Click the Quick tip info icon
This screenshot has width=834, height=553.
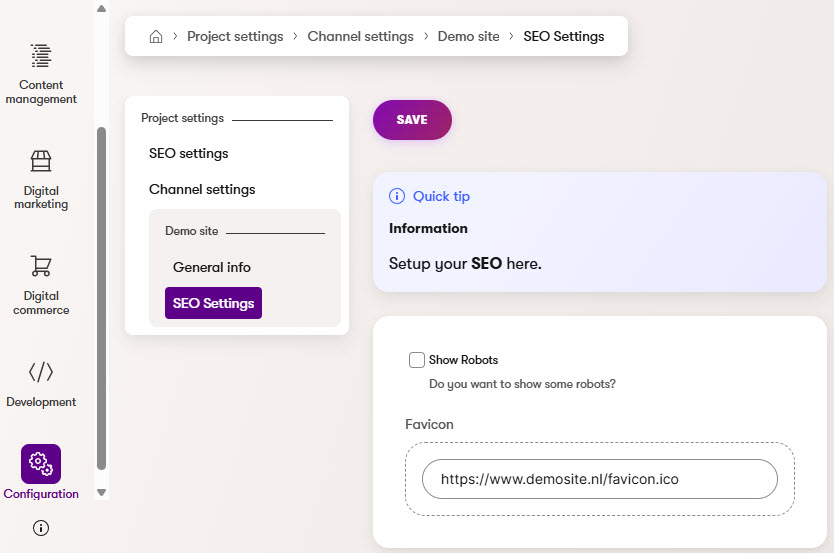tap(397, 196)
